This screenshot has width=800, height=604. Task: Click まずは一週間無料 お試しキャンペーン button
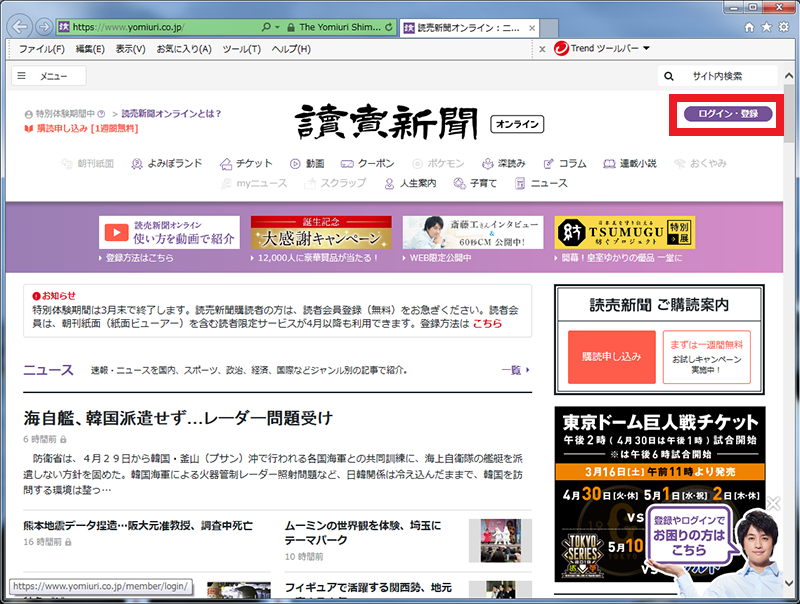point(707,357)
